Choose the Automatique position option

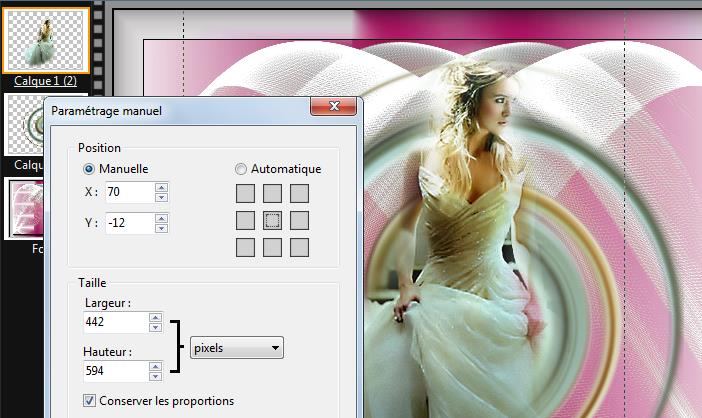click(241, 169)
